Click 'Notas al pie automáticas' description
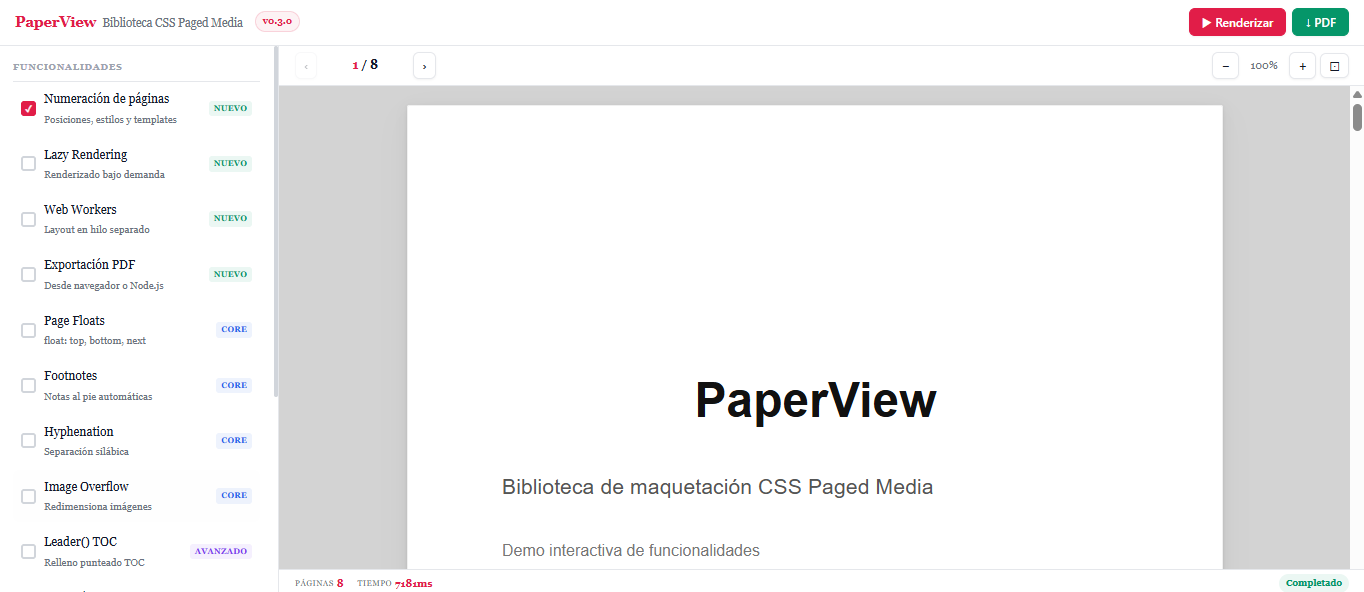The width and height of the screenshot is (1364, 592). pos(98,397)
